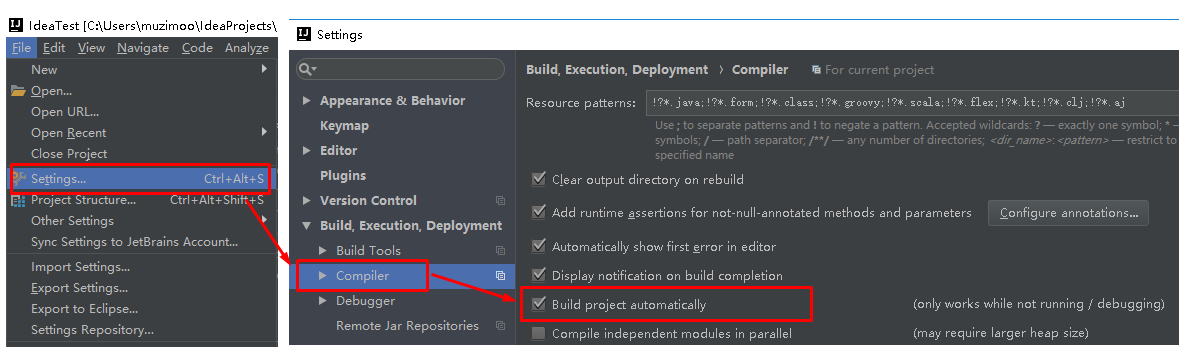Click the Open folder icon in File menu
This screenshot has height=364, width=1186.
pyautogui.click(x=18, y=91)
